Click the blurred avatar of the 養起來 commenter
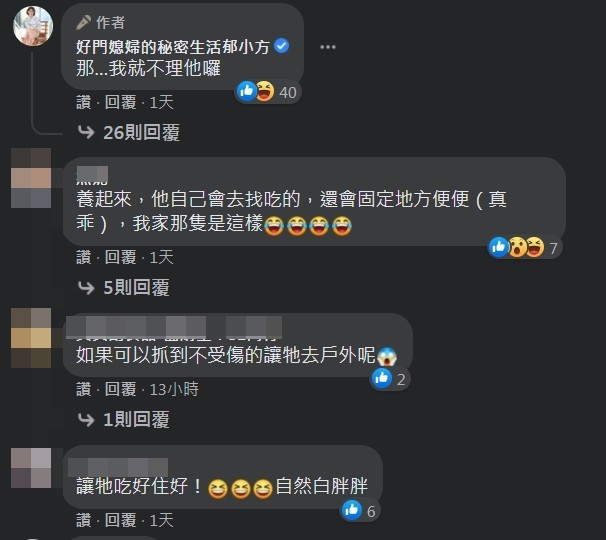This screenshot has width=606, height=540. tap(31, 178)
